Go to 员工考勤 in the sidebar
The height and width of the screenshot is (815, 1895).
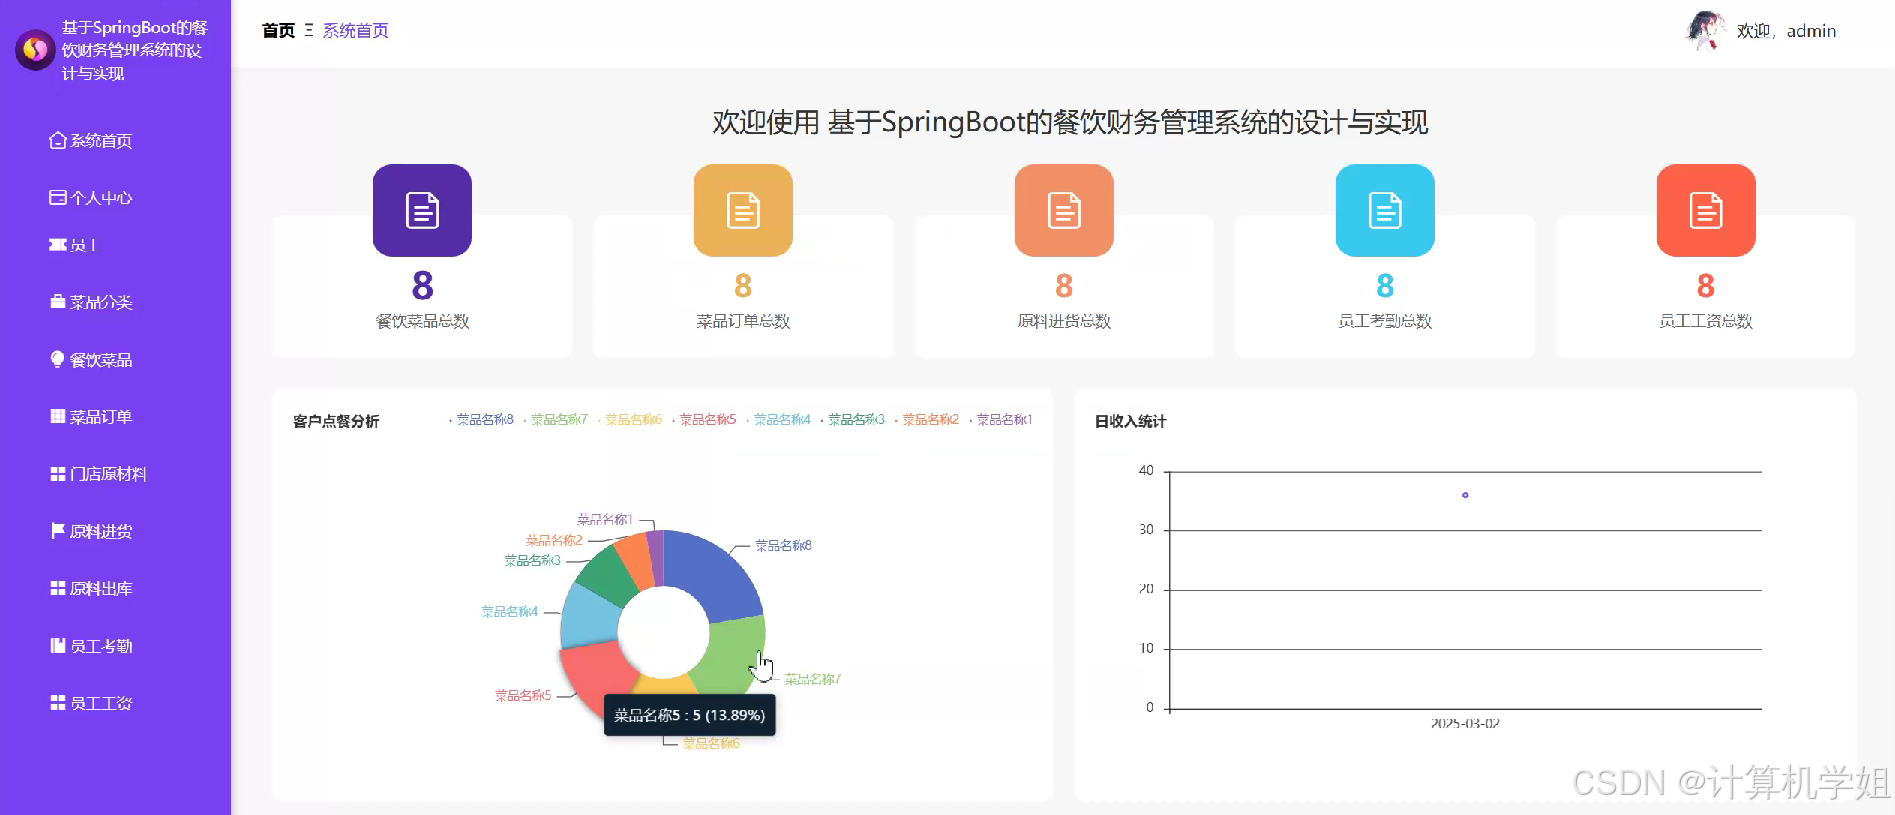(x=100, y=646)
